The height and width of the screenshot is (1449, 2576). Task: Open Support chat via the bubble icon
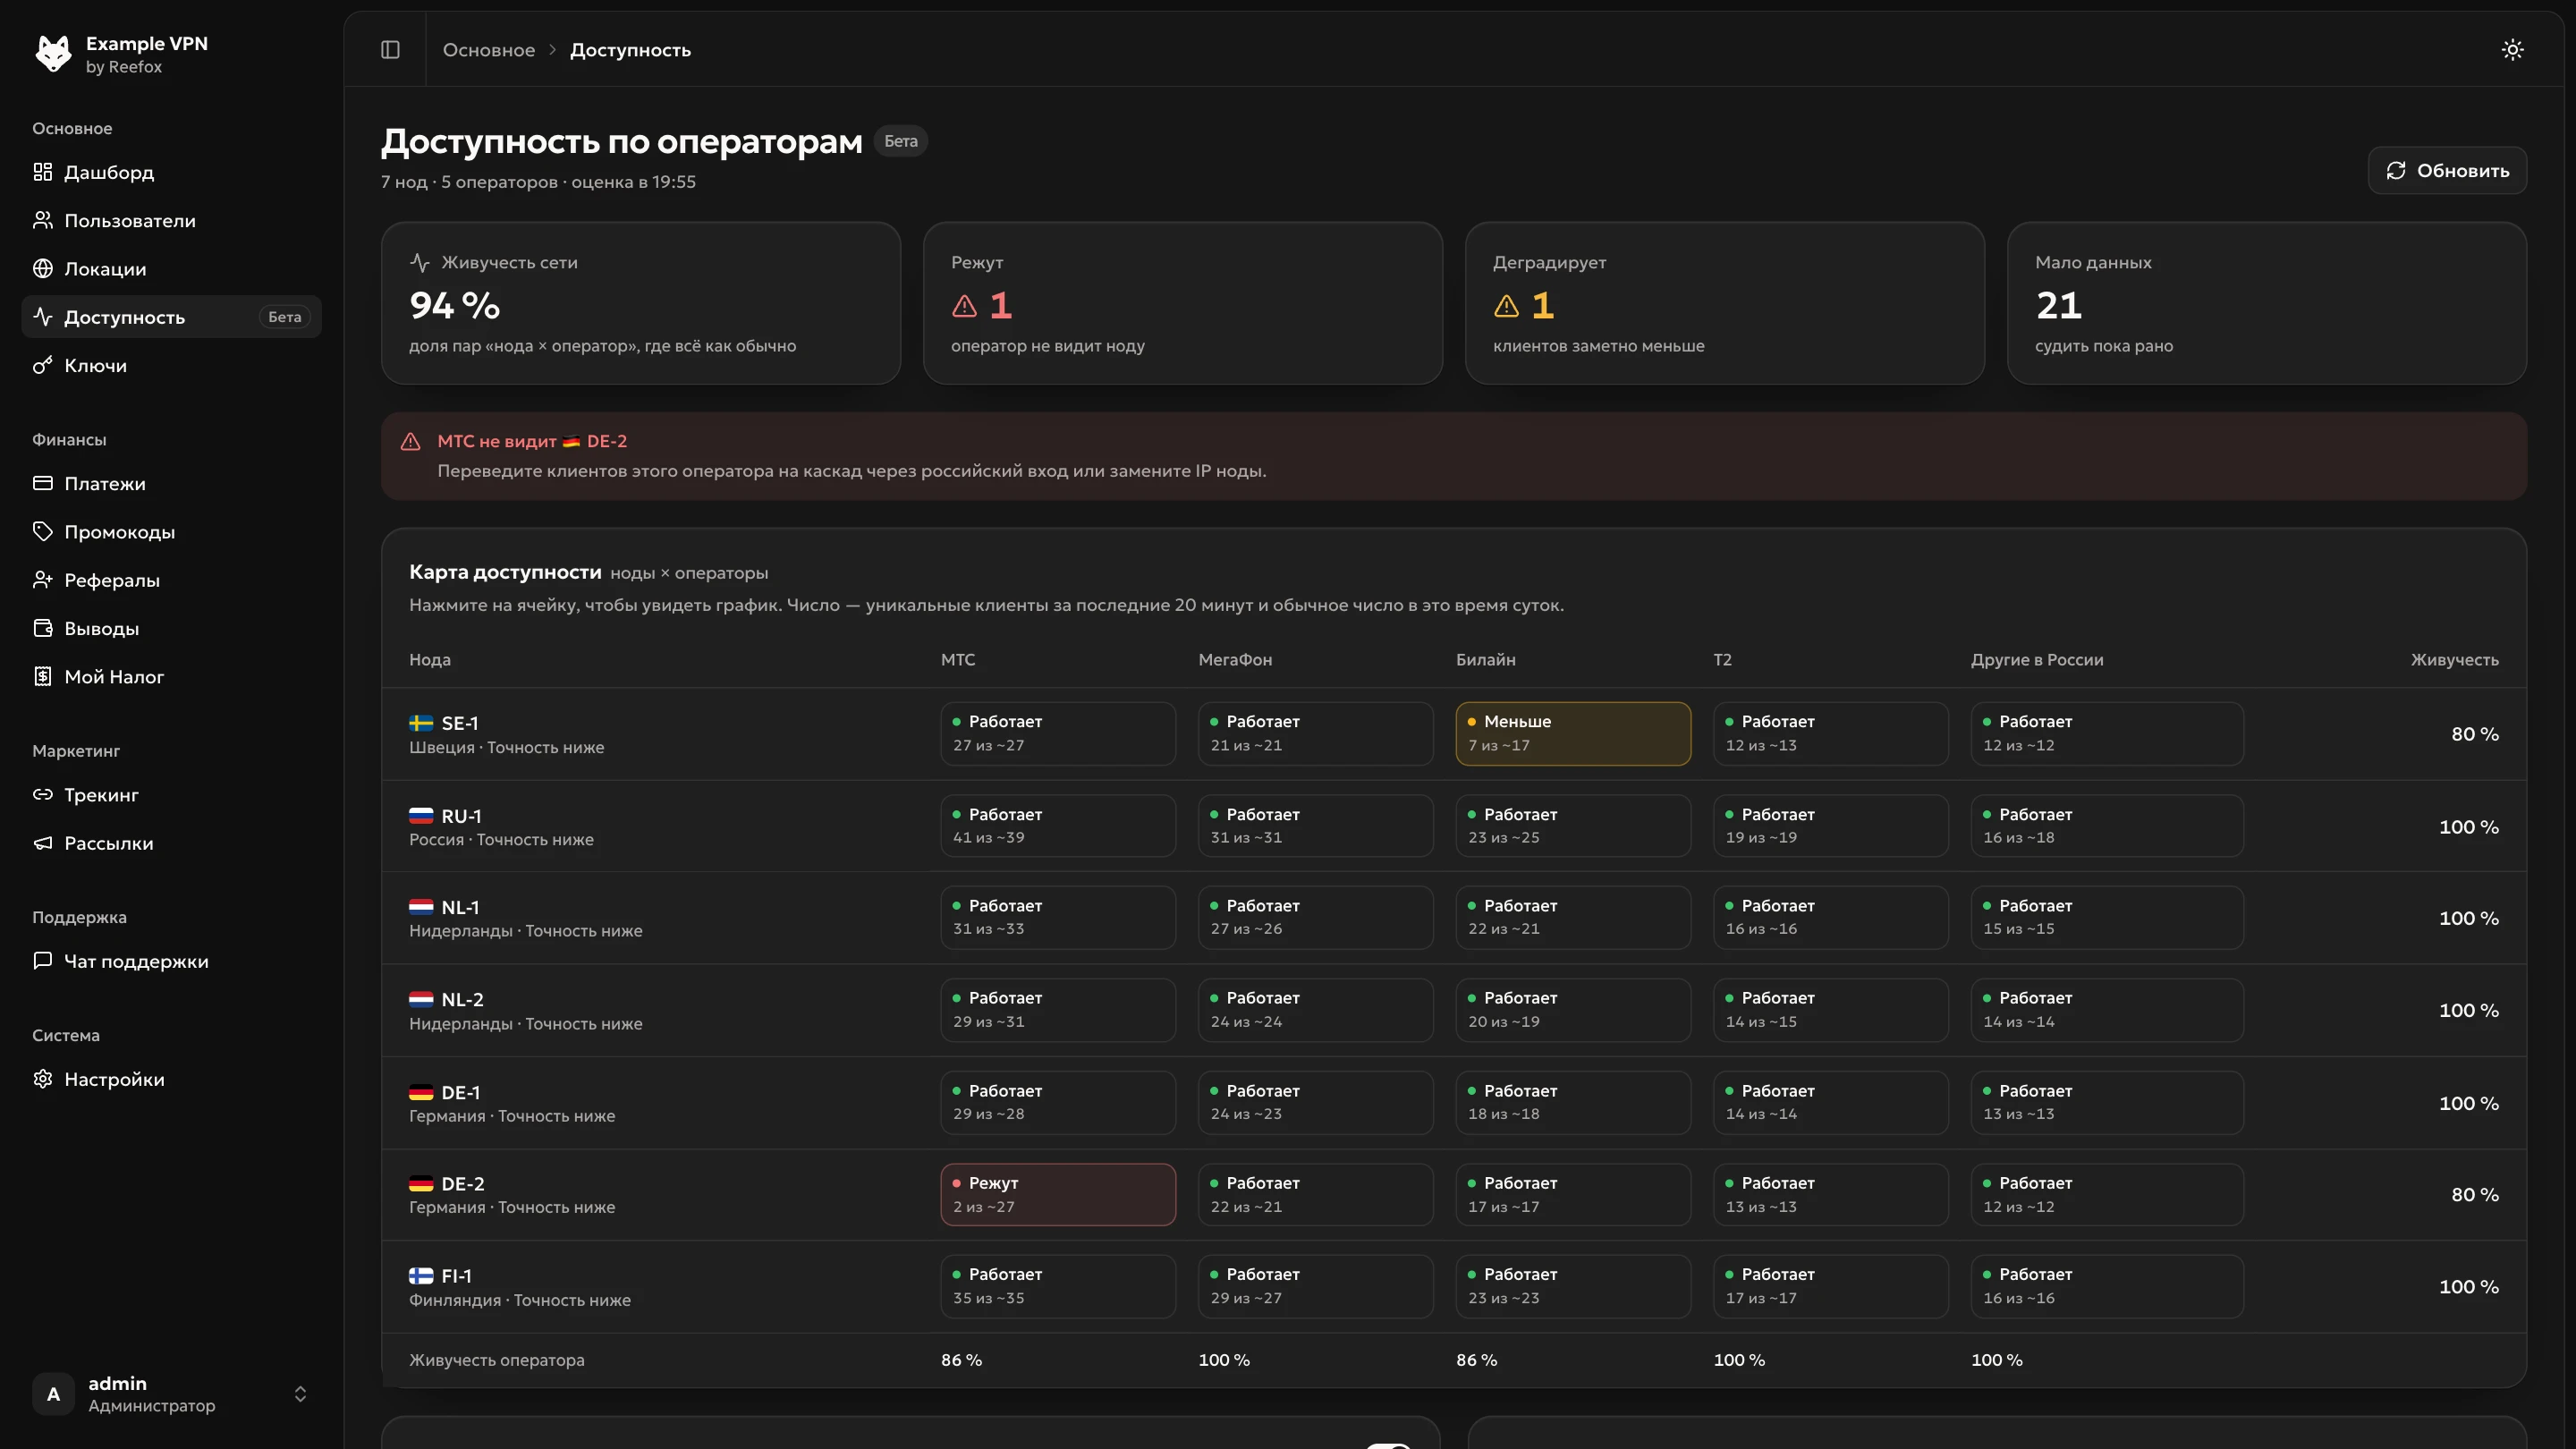42,961
